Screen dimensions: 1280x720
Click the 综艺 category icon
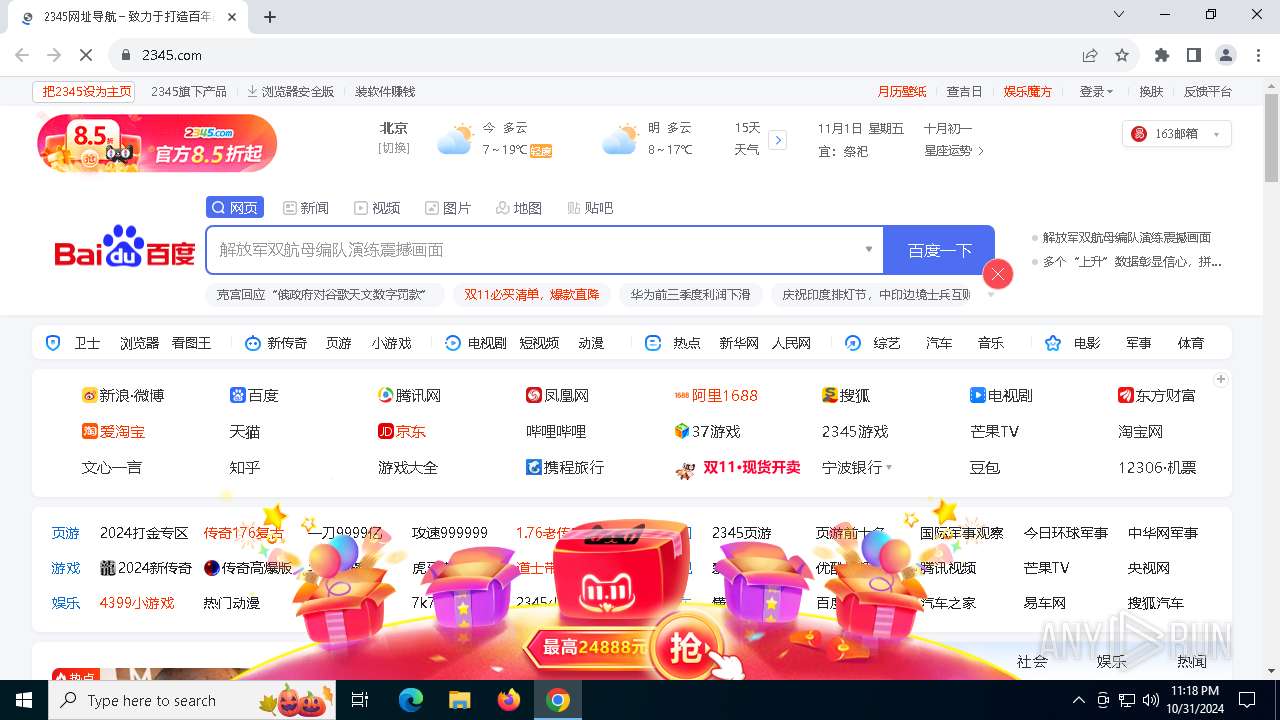(x=853, y=343)
